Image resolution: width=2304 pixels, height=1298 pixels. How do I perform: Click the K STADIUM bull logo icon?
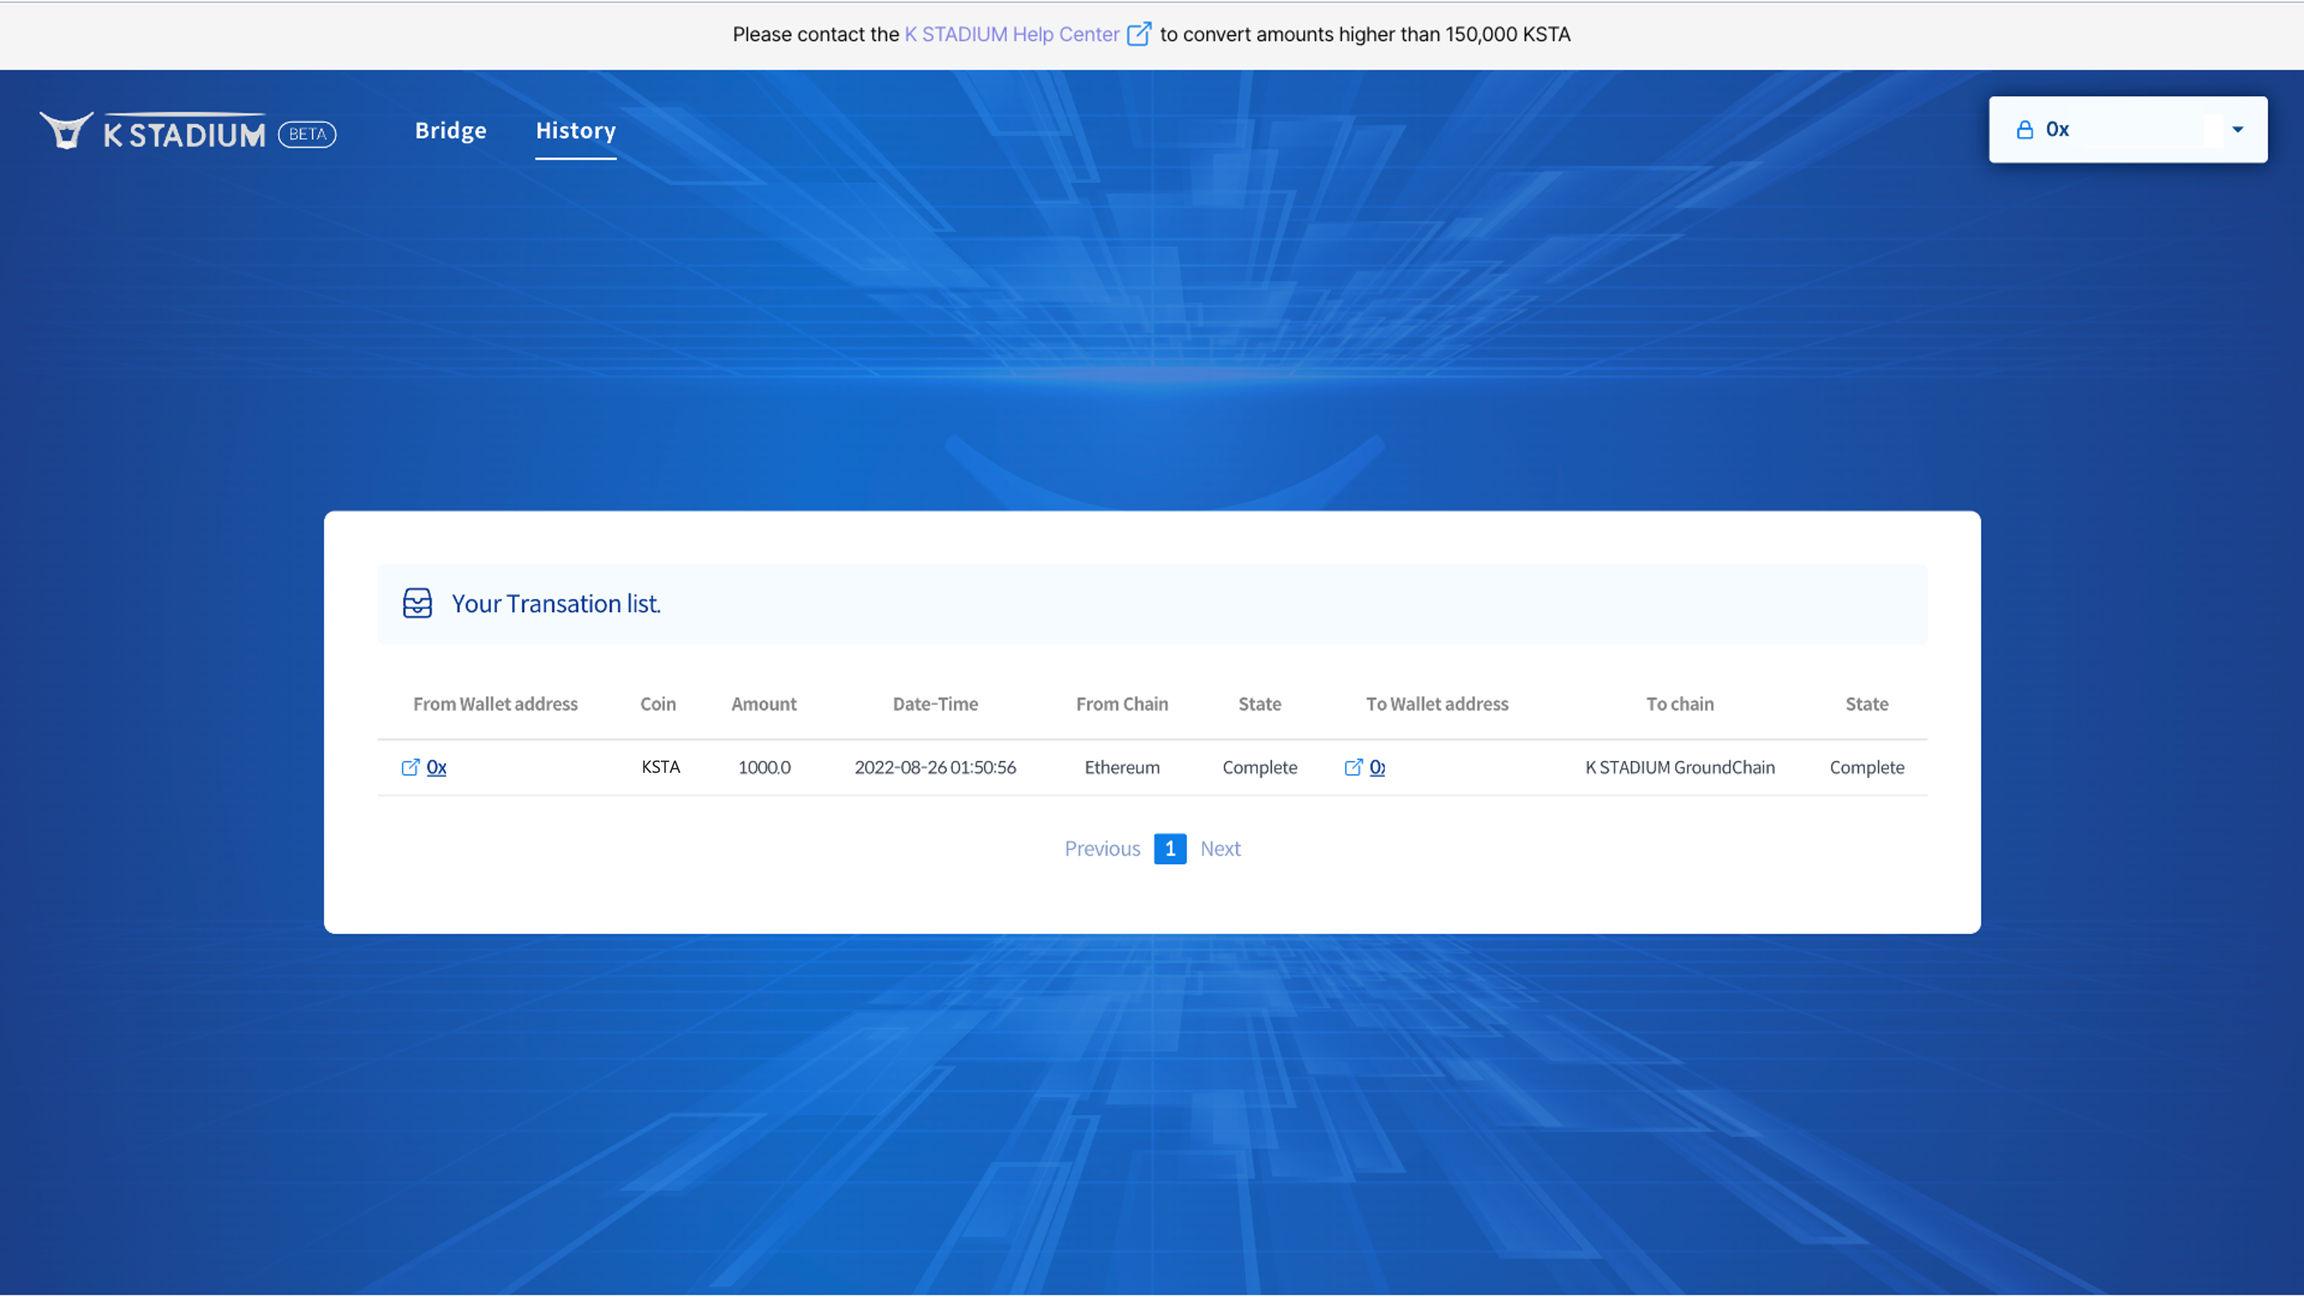[66, 131]
